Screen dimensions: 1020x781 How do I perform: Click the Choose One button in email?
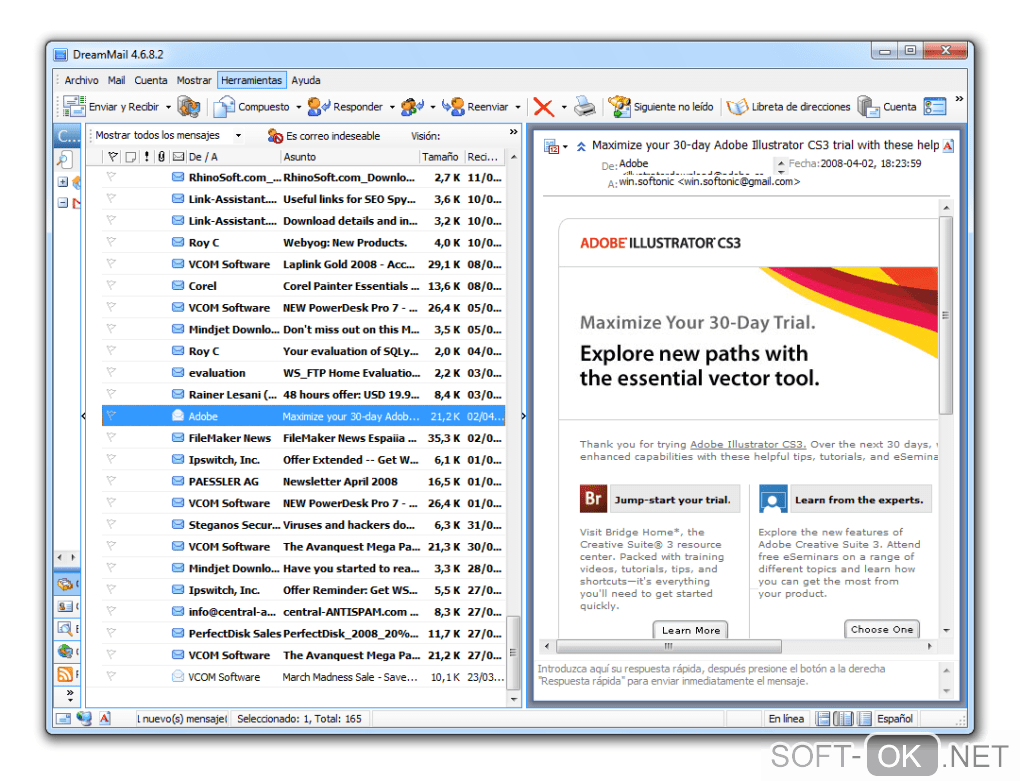point(882,629)
